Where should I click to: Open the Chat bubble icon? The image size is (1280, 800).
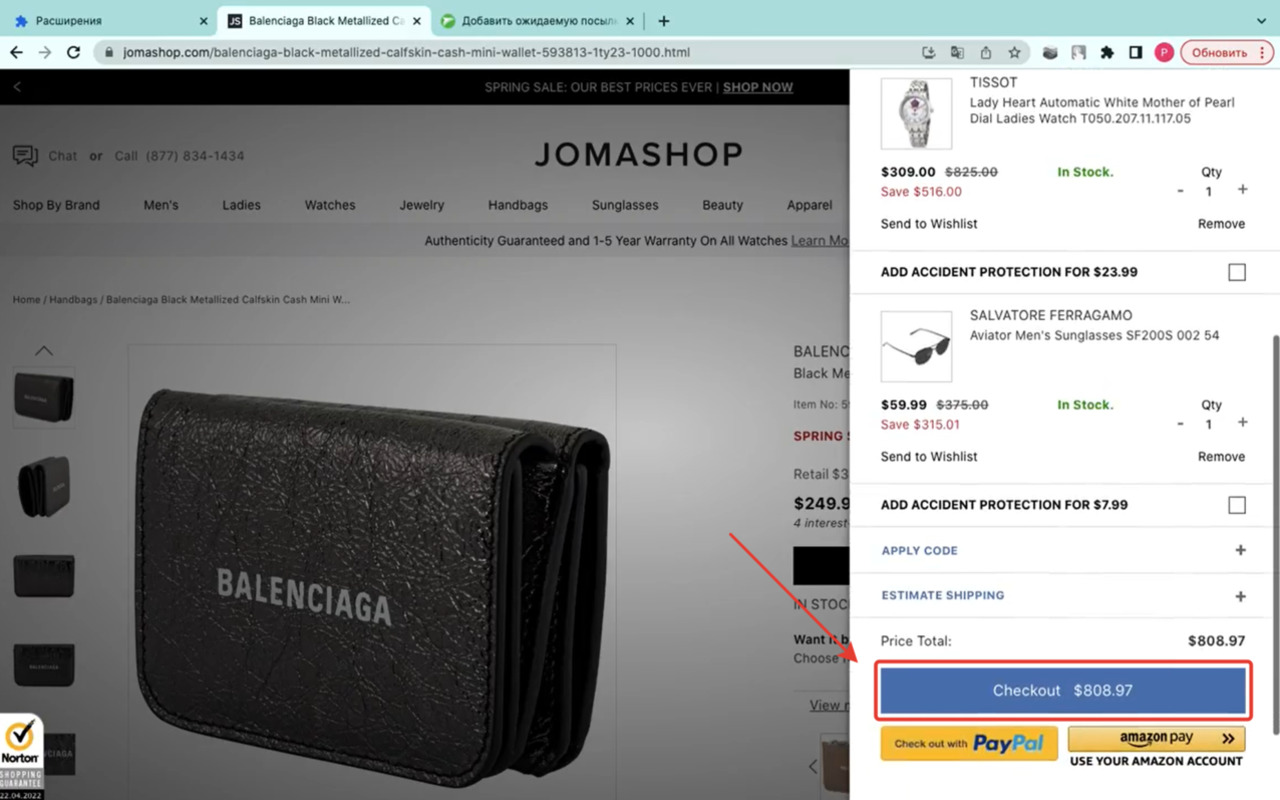pos(25,156)
